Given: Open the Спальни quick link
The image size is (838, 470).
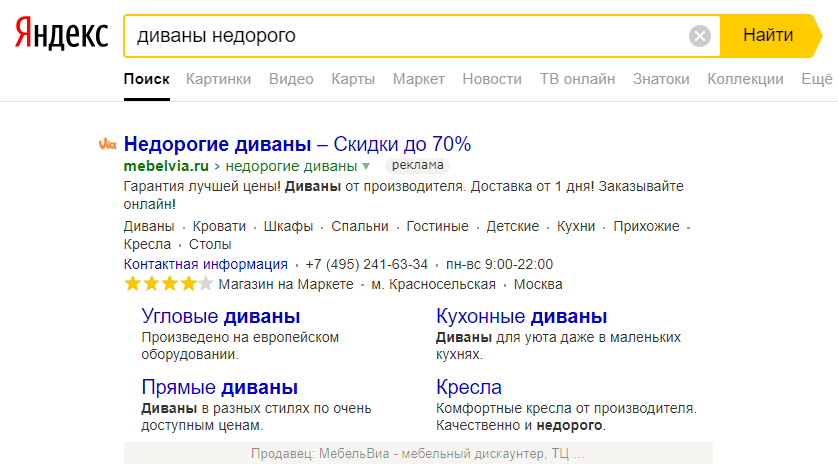Looking at the screenshot, I should click(360, 226).
